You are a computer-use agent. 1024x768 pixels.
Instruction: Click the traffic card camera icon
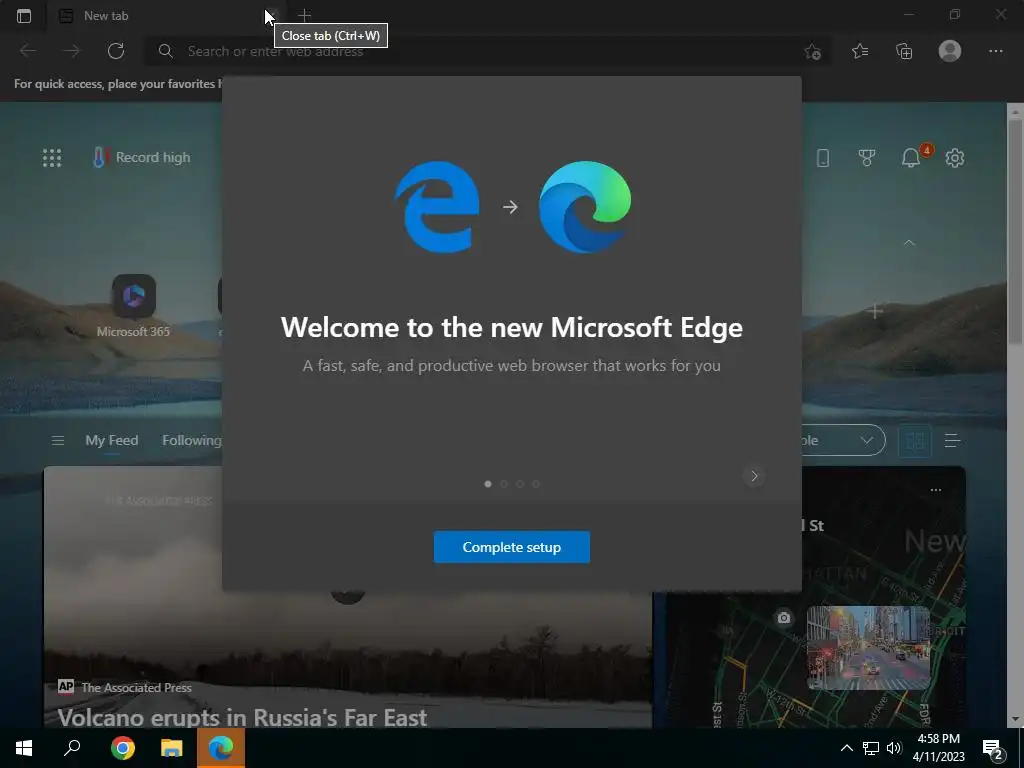pyautogui.click(x=784, y=617)
